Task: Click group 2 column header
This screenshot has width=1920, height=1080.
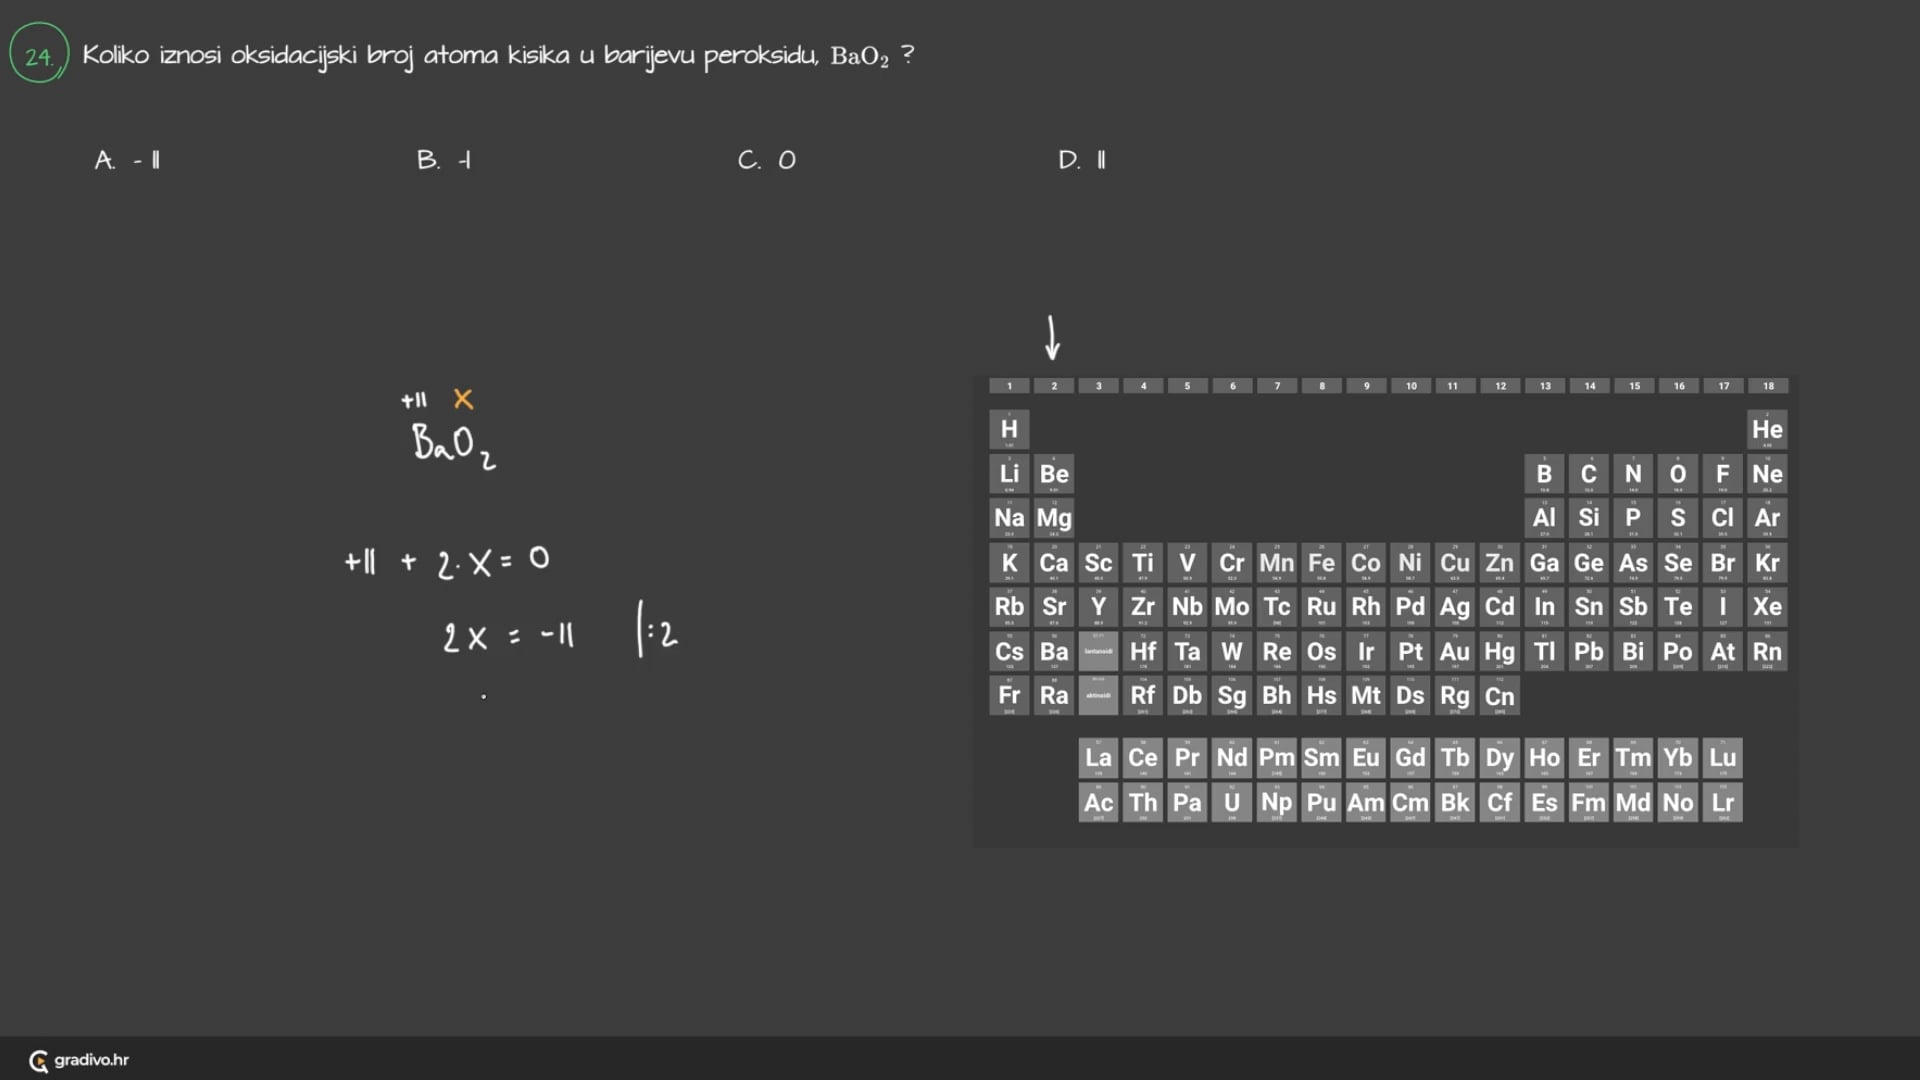Action: click(1053, 386)
